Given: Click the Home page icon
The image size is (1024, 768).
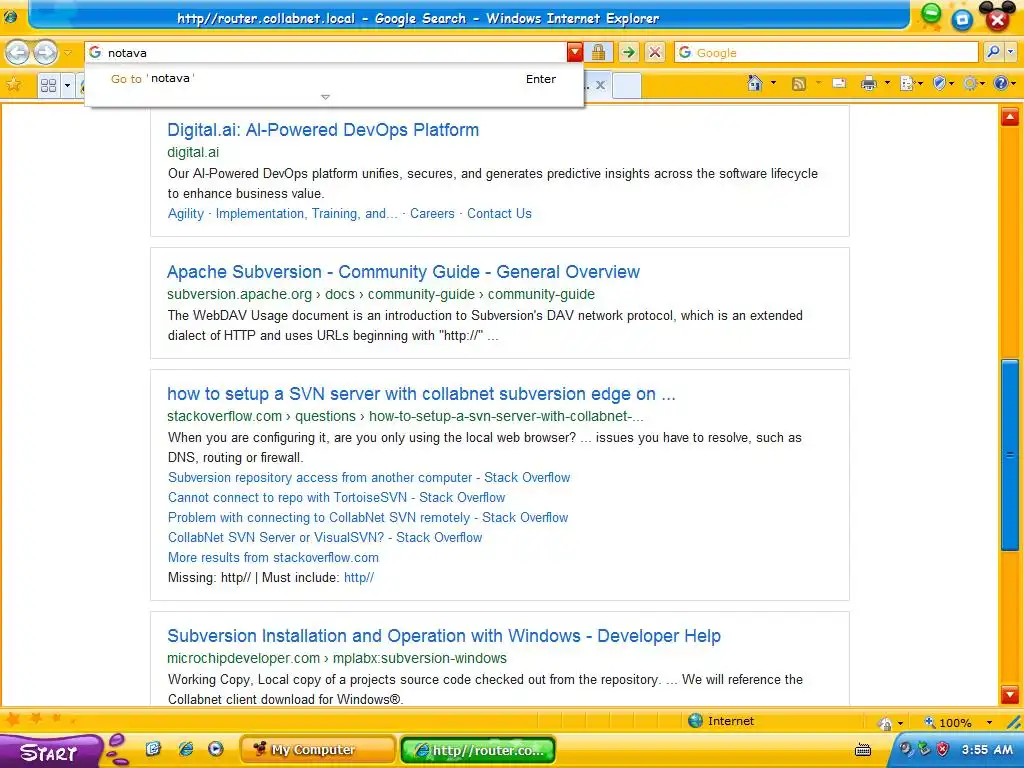Looking at the screenshot, I should pos(755,83).
